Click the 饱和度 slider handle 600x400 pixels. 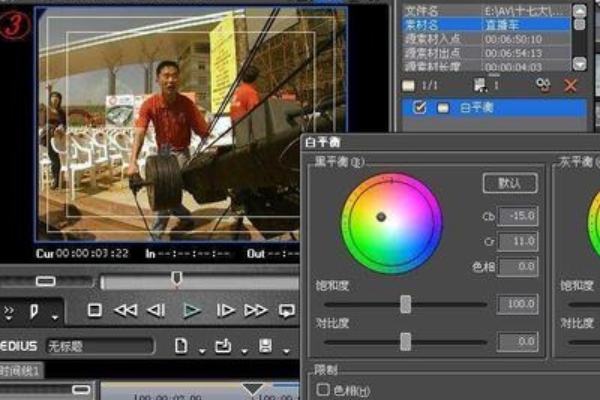[406, 304]
